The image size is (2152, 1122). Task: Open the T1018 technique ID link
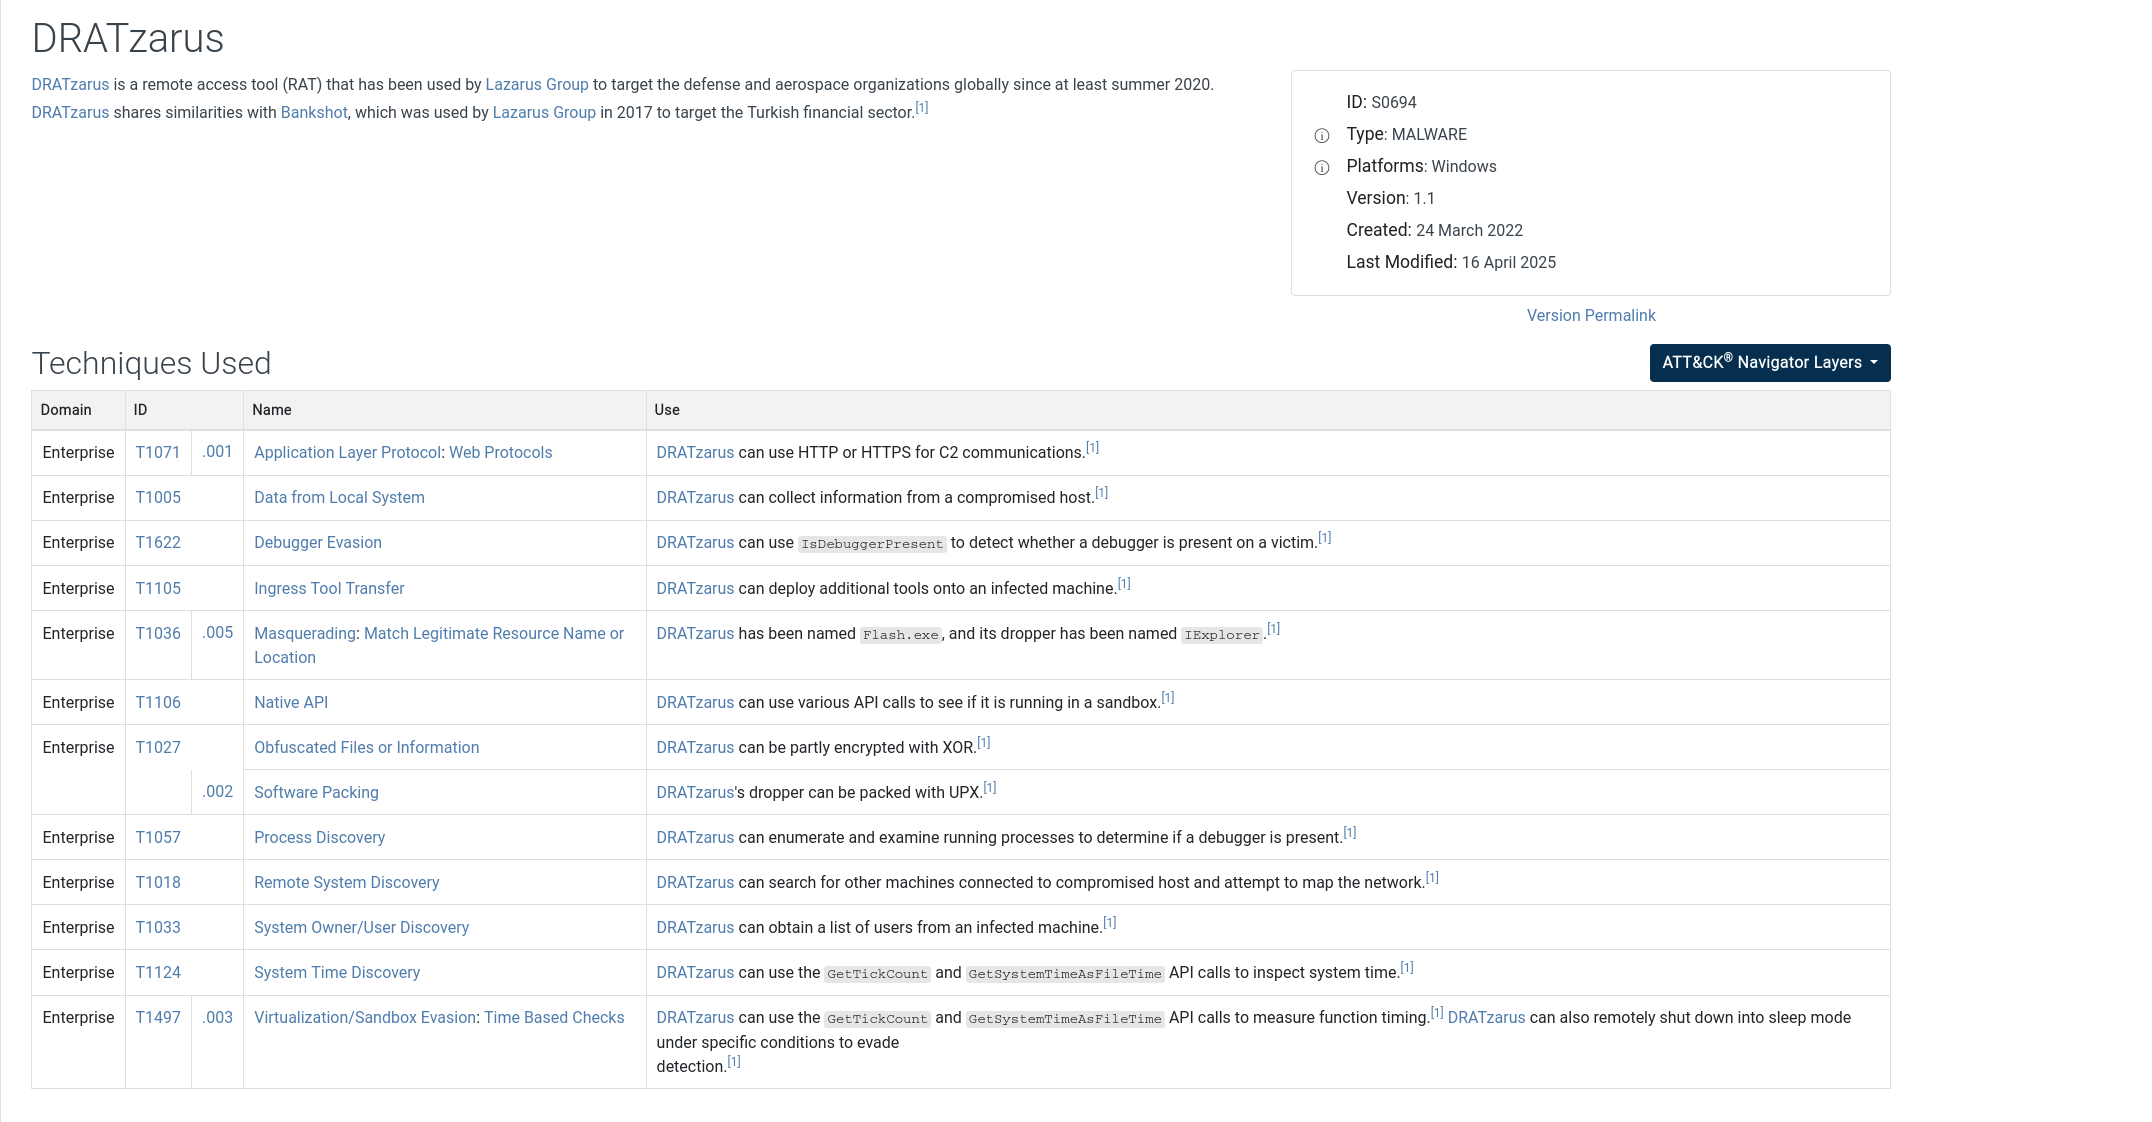(x=158, y=882)
